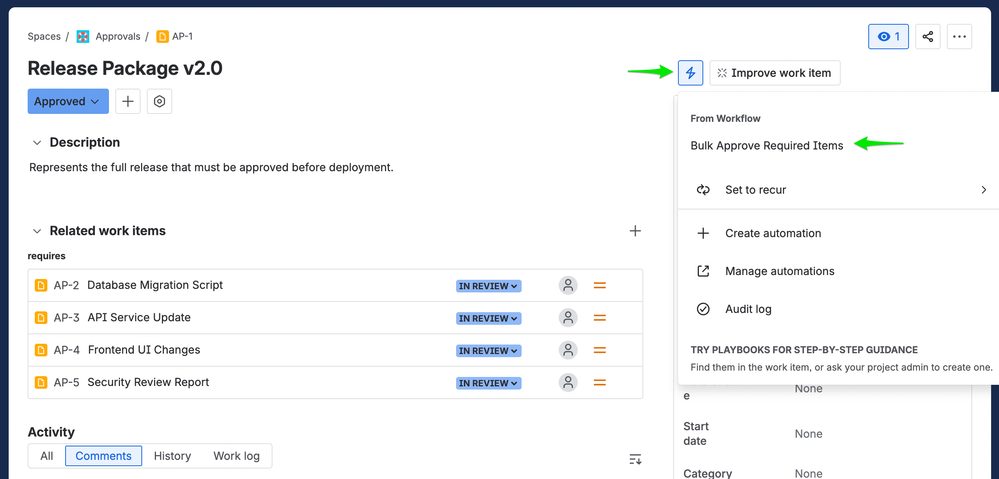Open the three-dots more actions menu
999x479 pixels.
[x=959, y=37]
